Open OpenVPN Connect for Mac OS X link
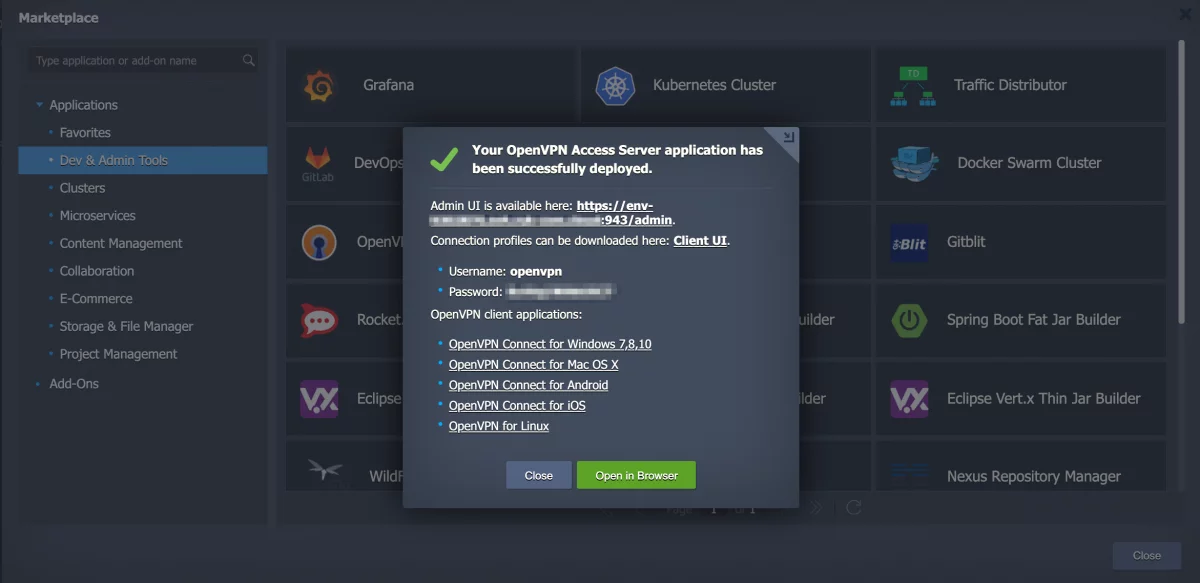The width and height of the screenshot is (1200, 583). 534,365
